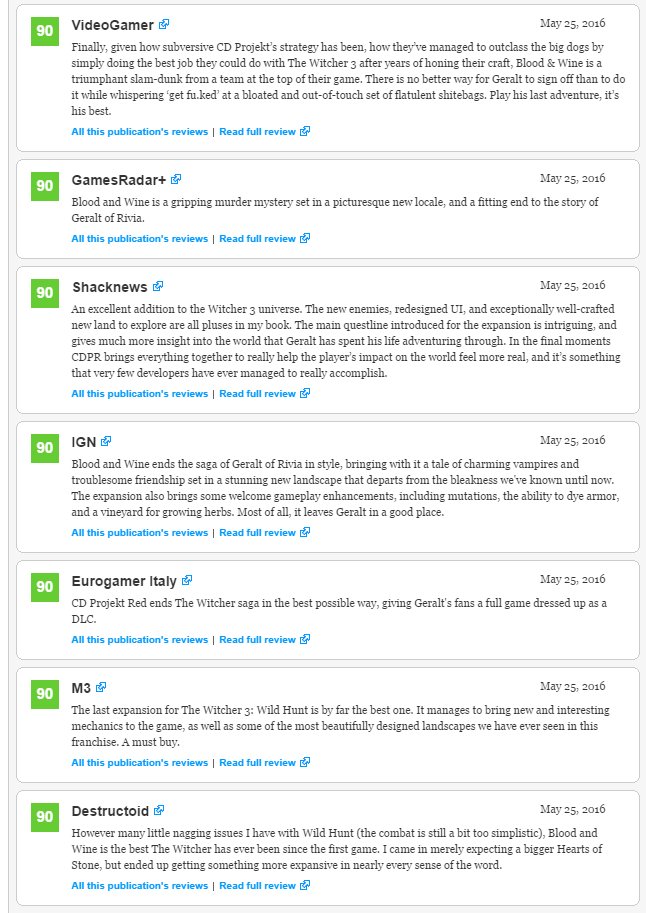
Task: Open external link icon beside IGN
Action: point(106,441)
